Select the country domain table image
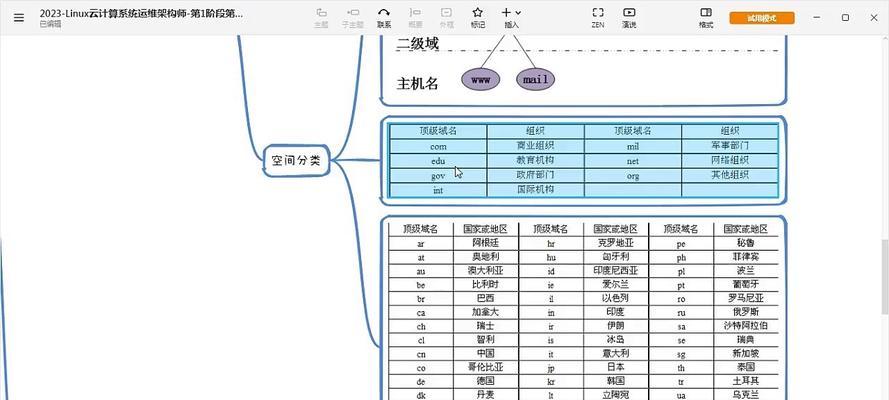The height and width of the screenshot is (400, 889). [583, 309]
